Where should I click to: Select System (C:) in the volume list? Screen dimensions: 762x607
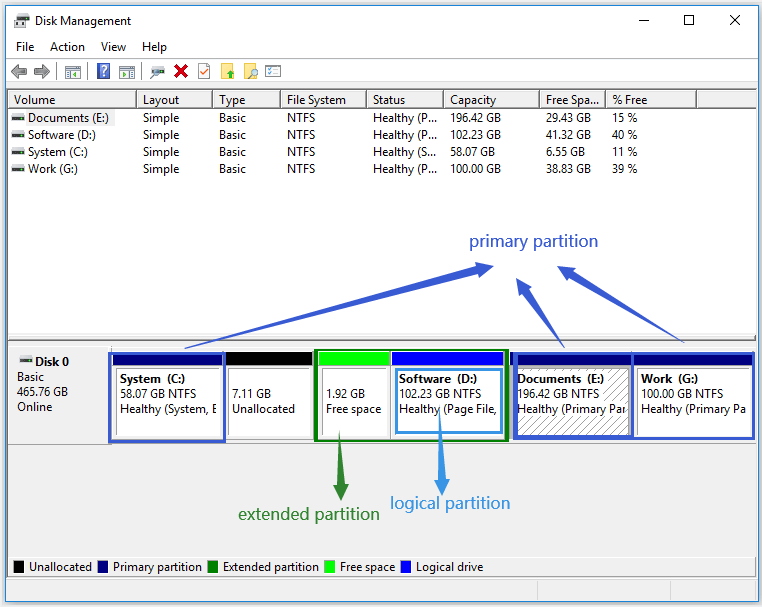pos(58,152)
